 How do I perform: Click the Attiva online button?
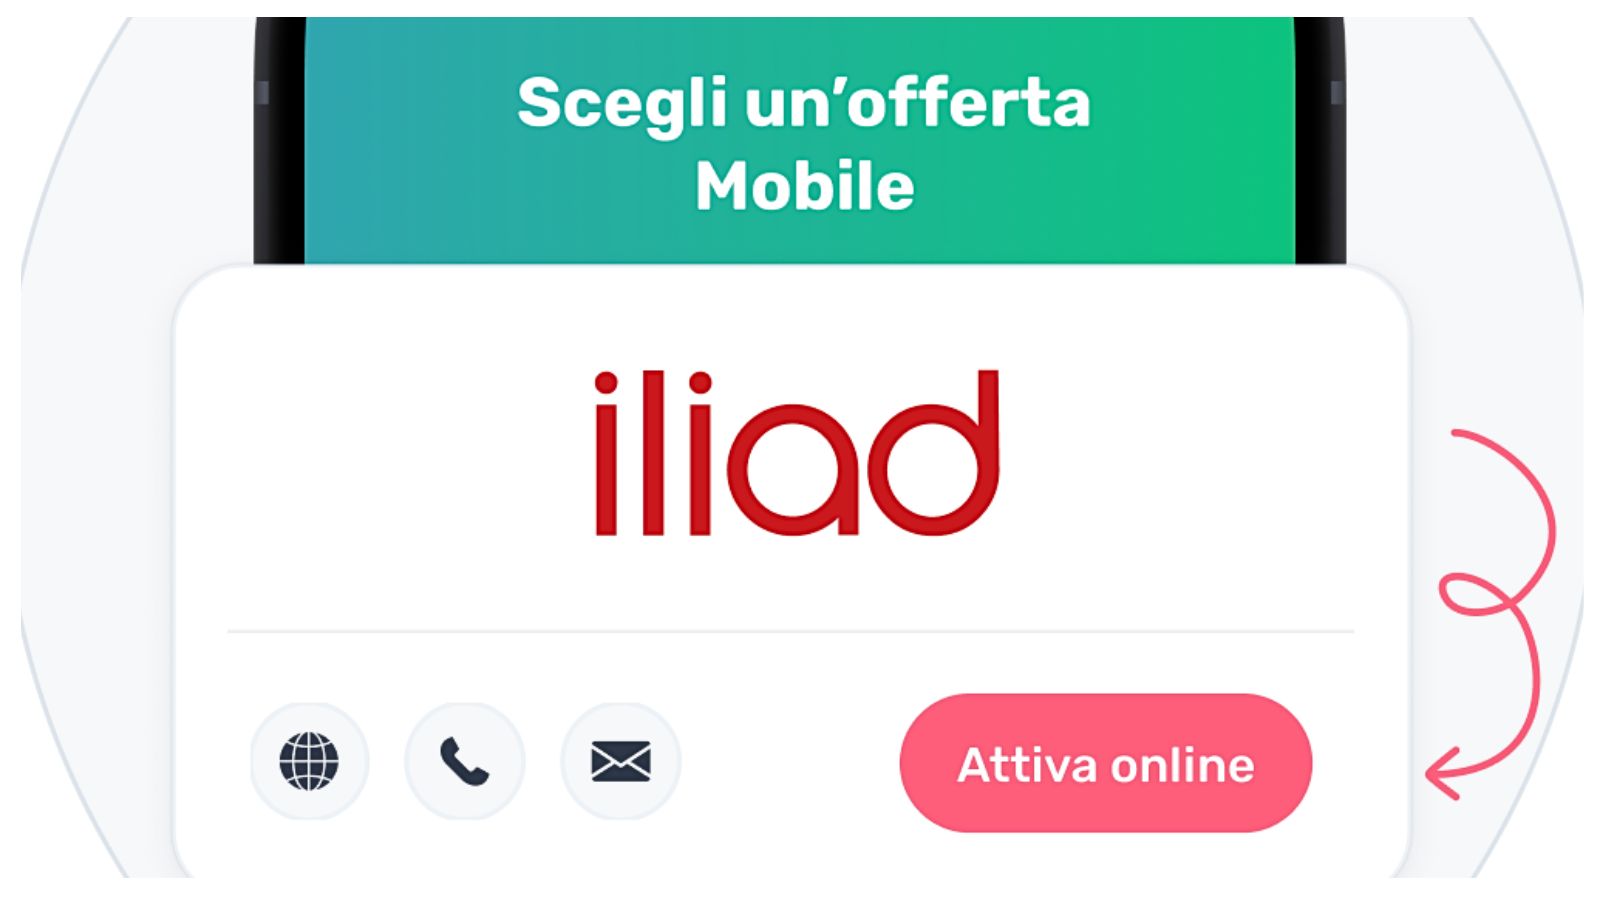[1106, 763]
